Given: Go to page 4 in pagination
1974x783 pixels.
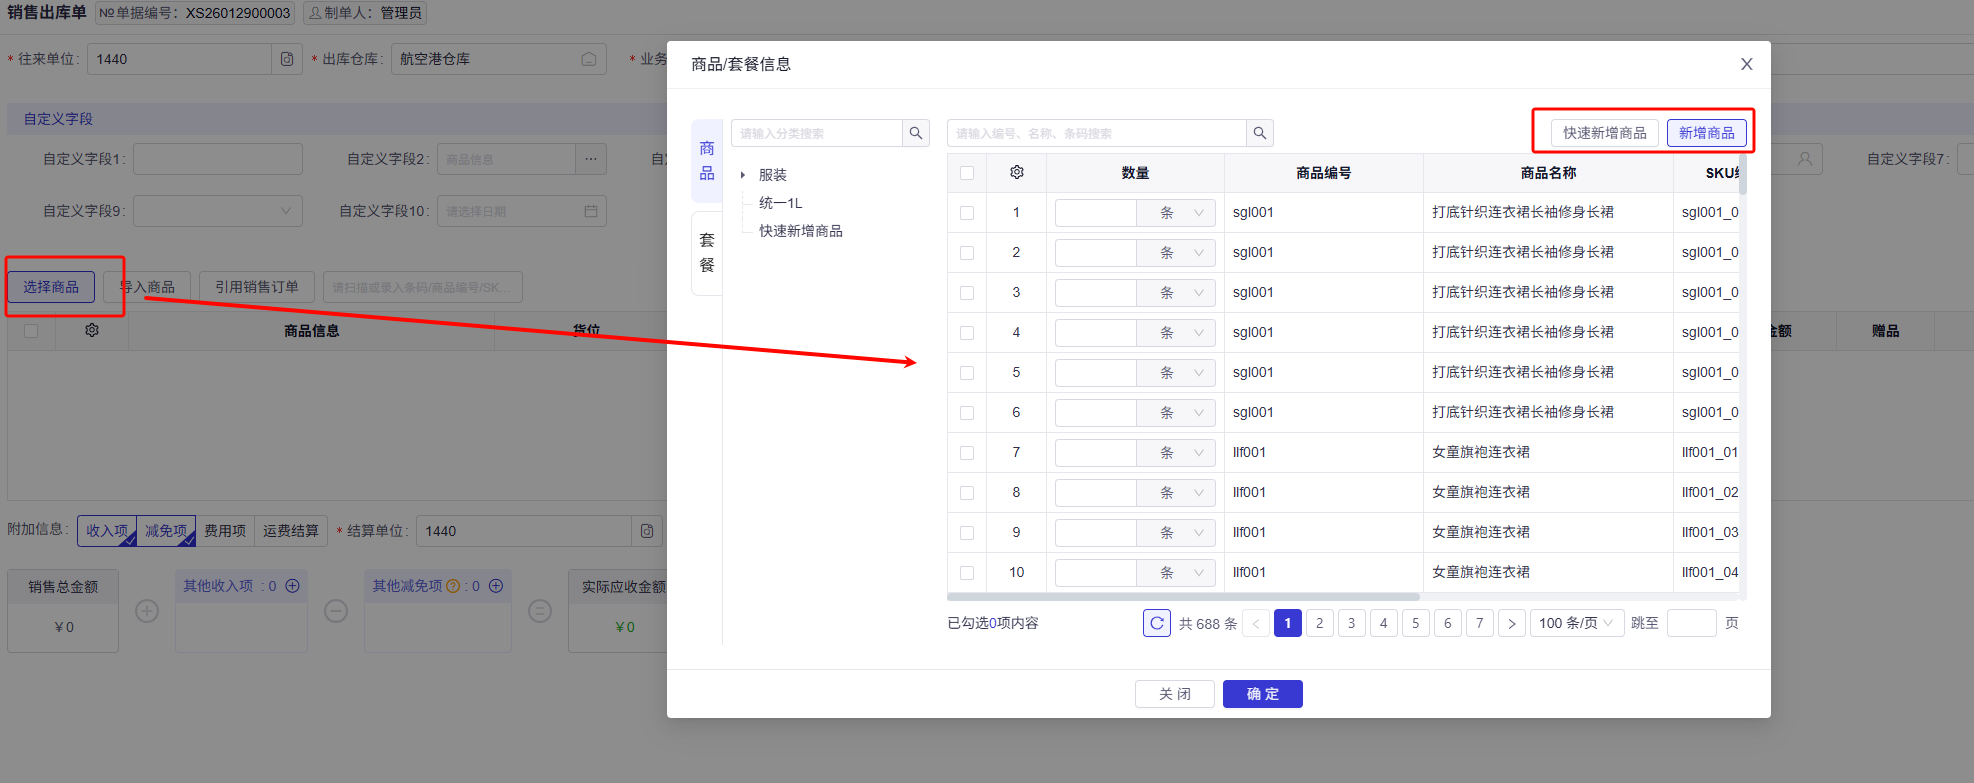Looking at the screenshot, I should pos(1383,623).
